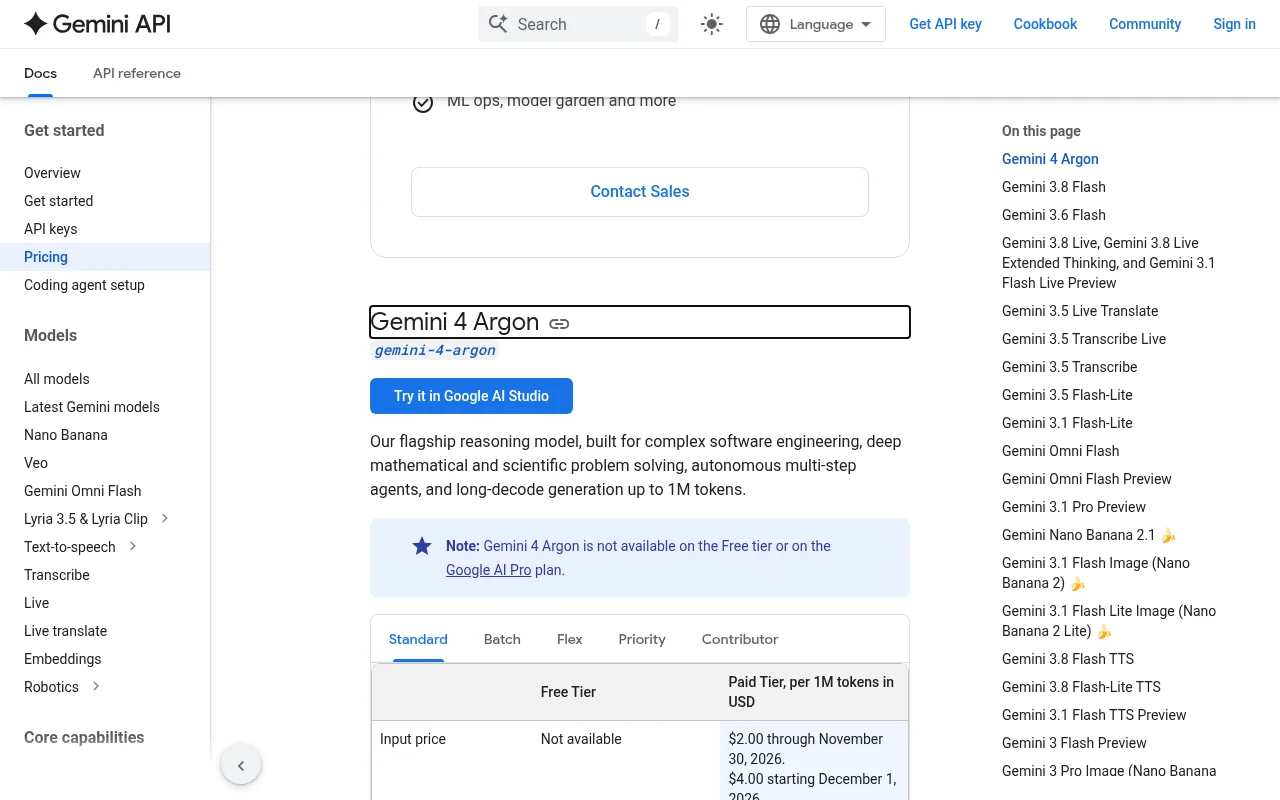This screenshot has width=1280, height=800.
Task: Jump to Gemini 3.8 Flash on this page
Action: coord(1054,187)
